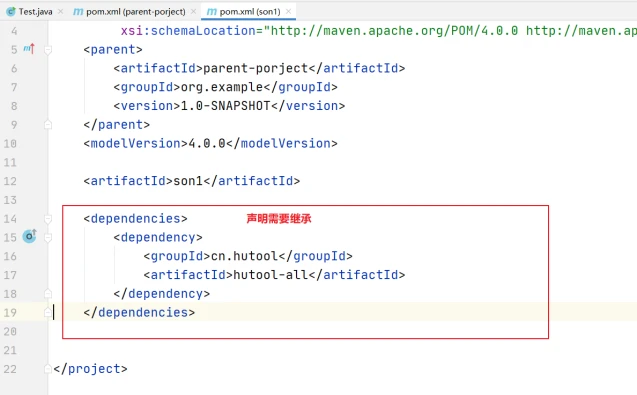Click the 4.0.0 modelVersion value
637x395 pixels.
(207, 143)
